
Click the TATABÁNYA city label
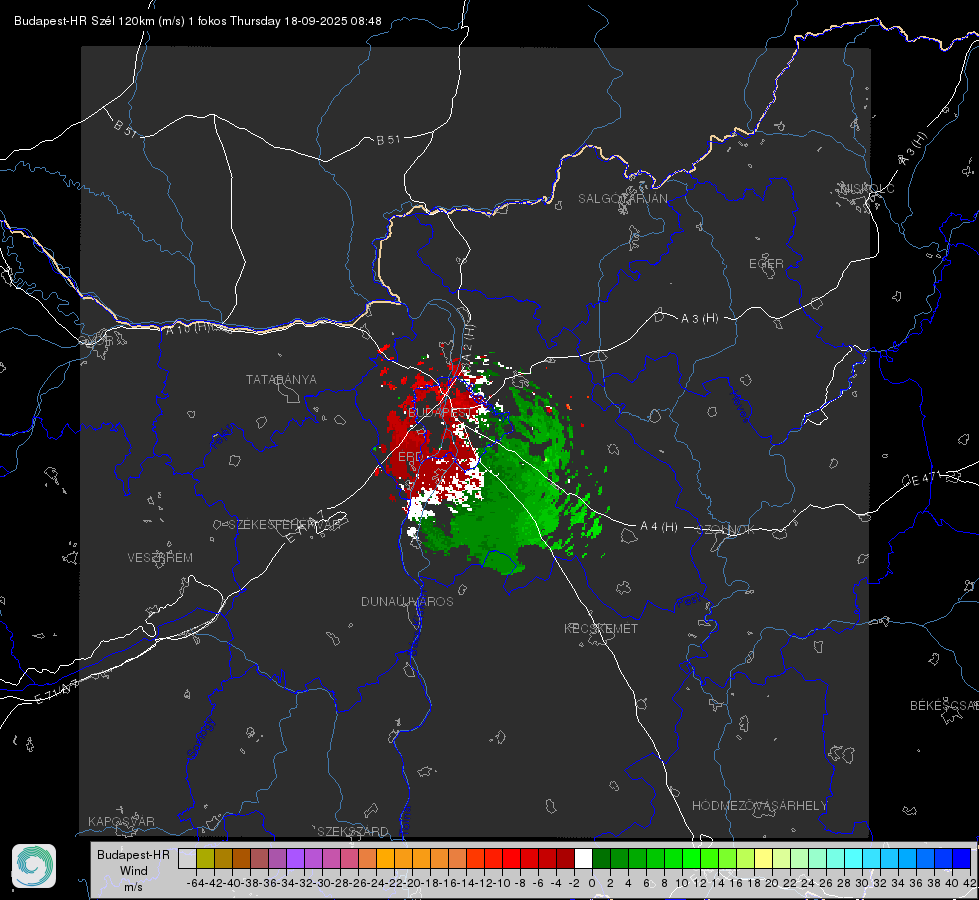281,379
